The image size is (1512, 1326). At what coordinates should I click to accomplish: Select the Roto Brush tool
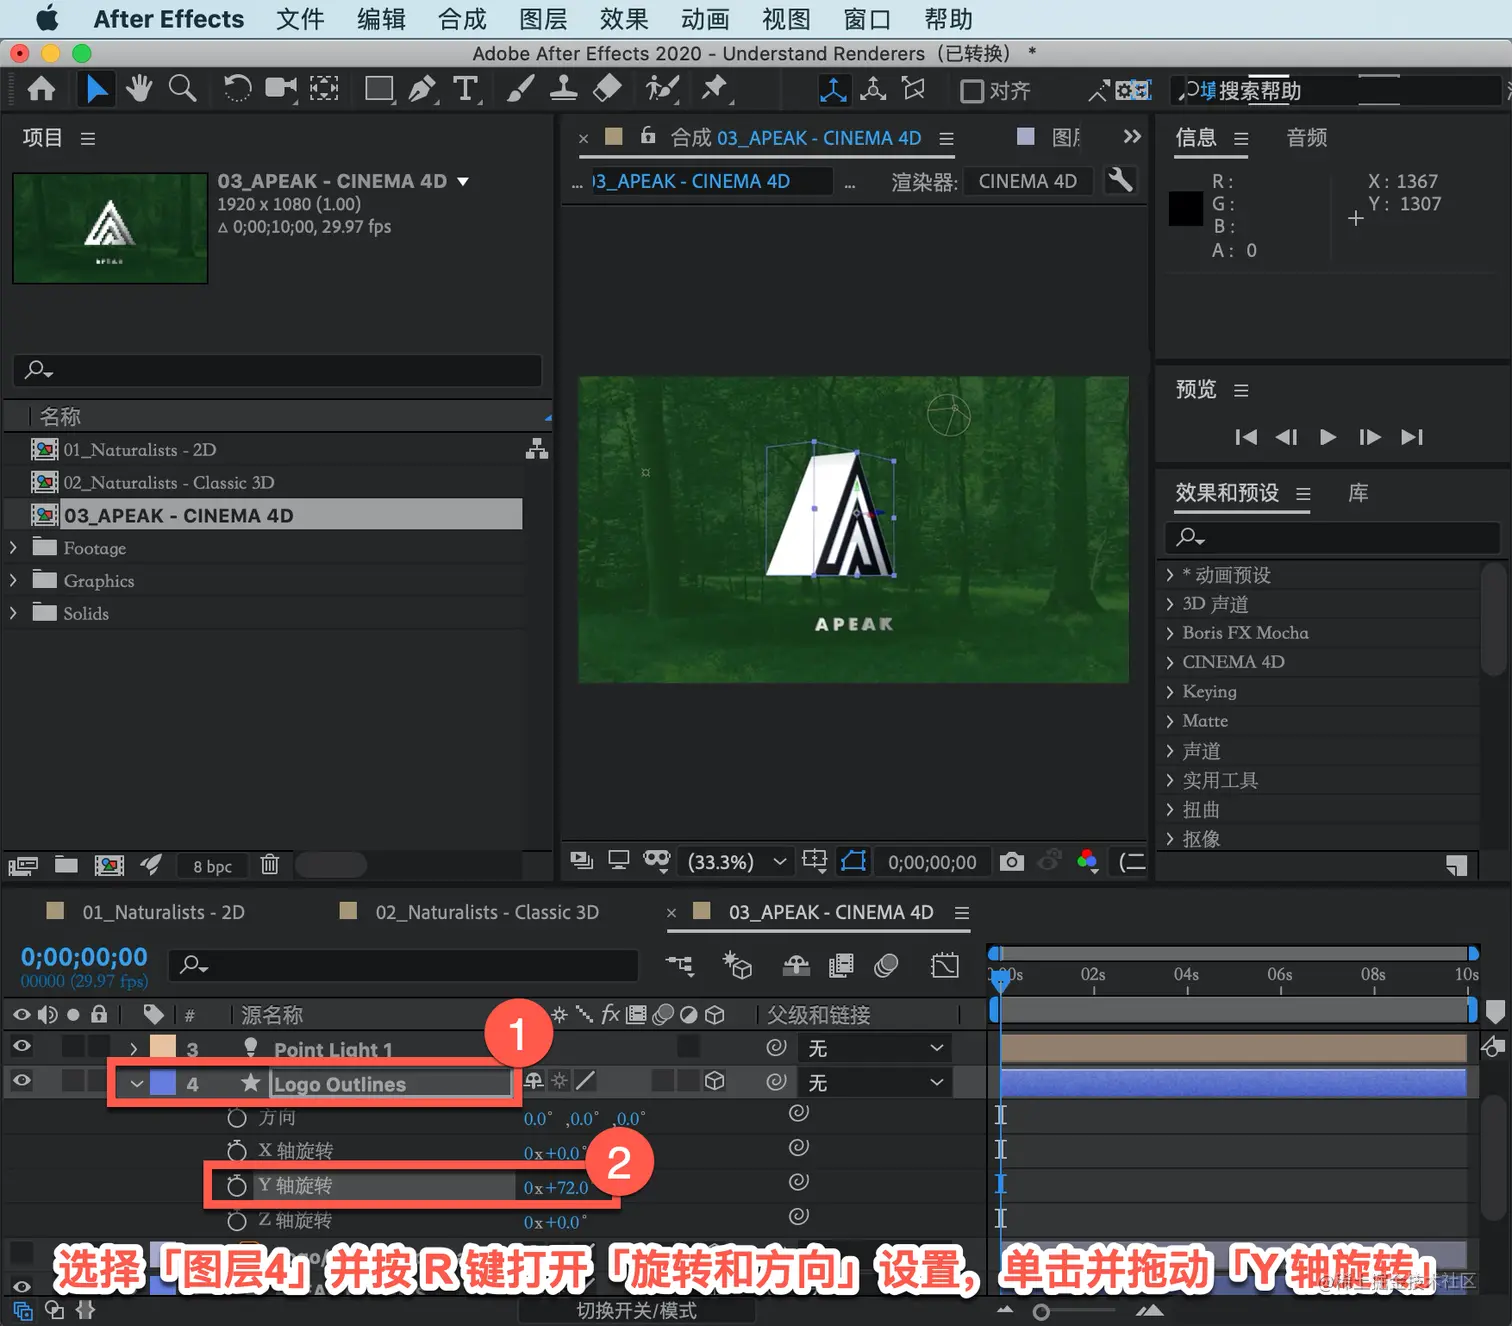(662, 89)
